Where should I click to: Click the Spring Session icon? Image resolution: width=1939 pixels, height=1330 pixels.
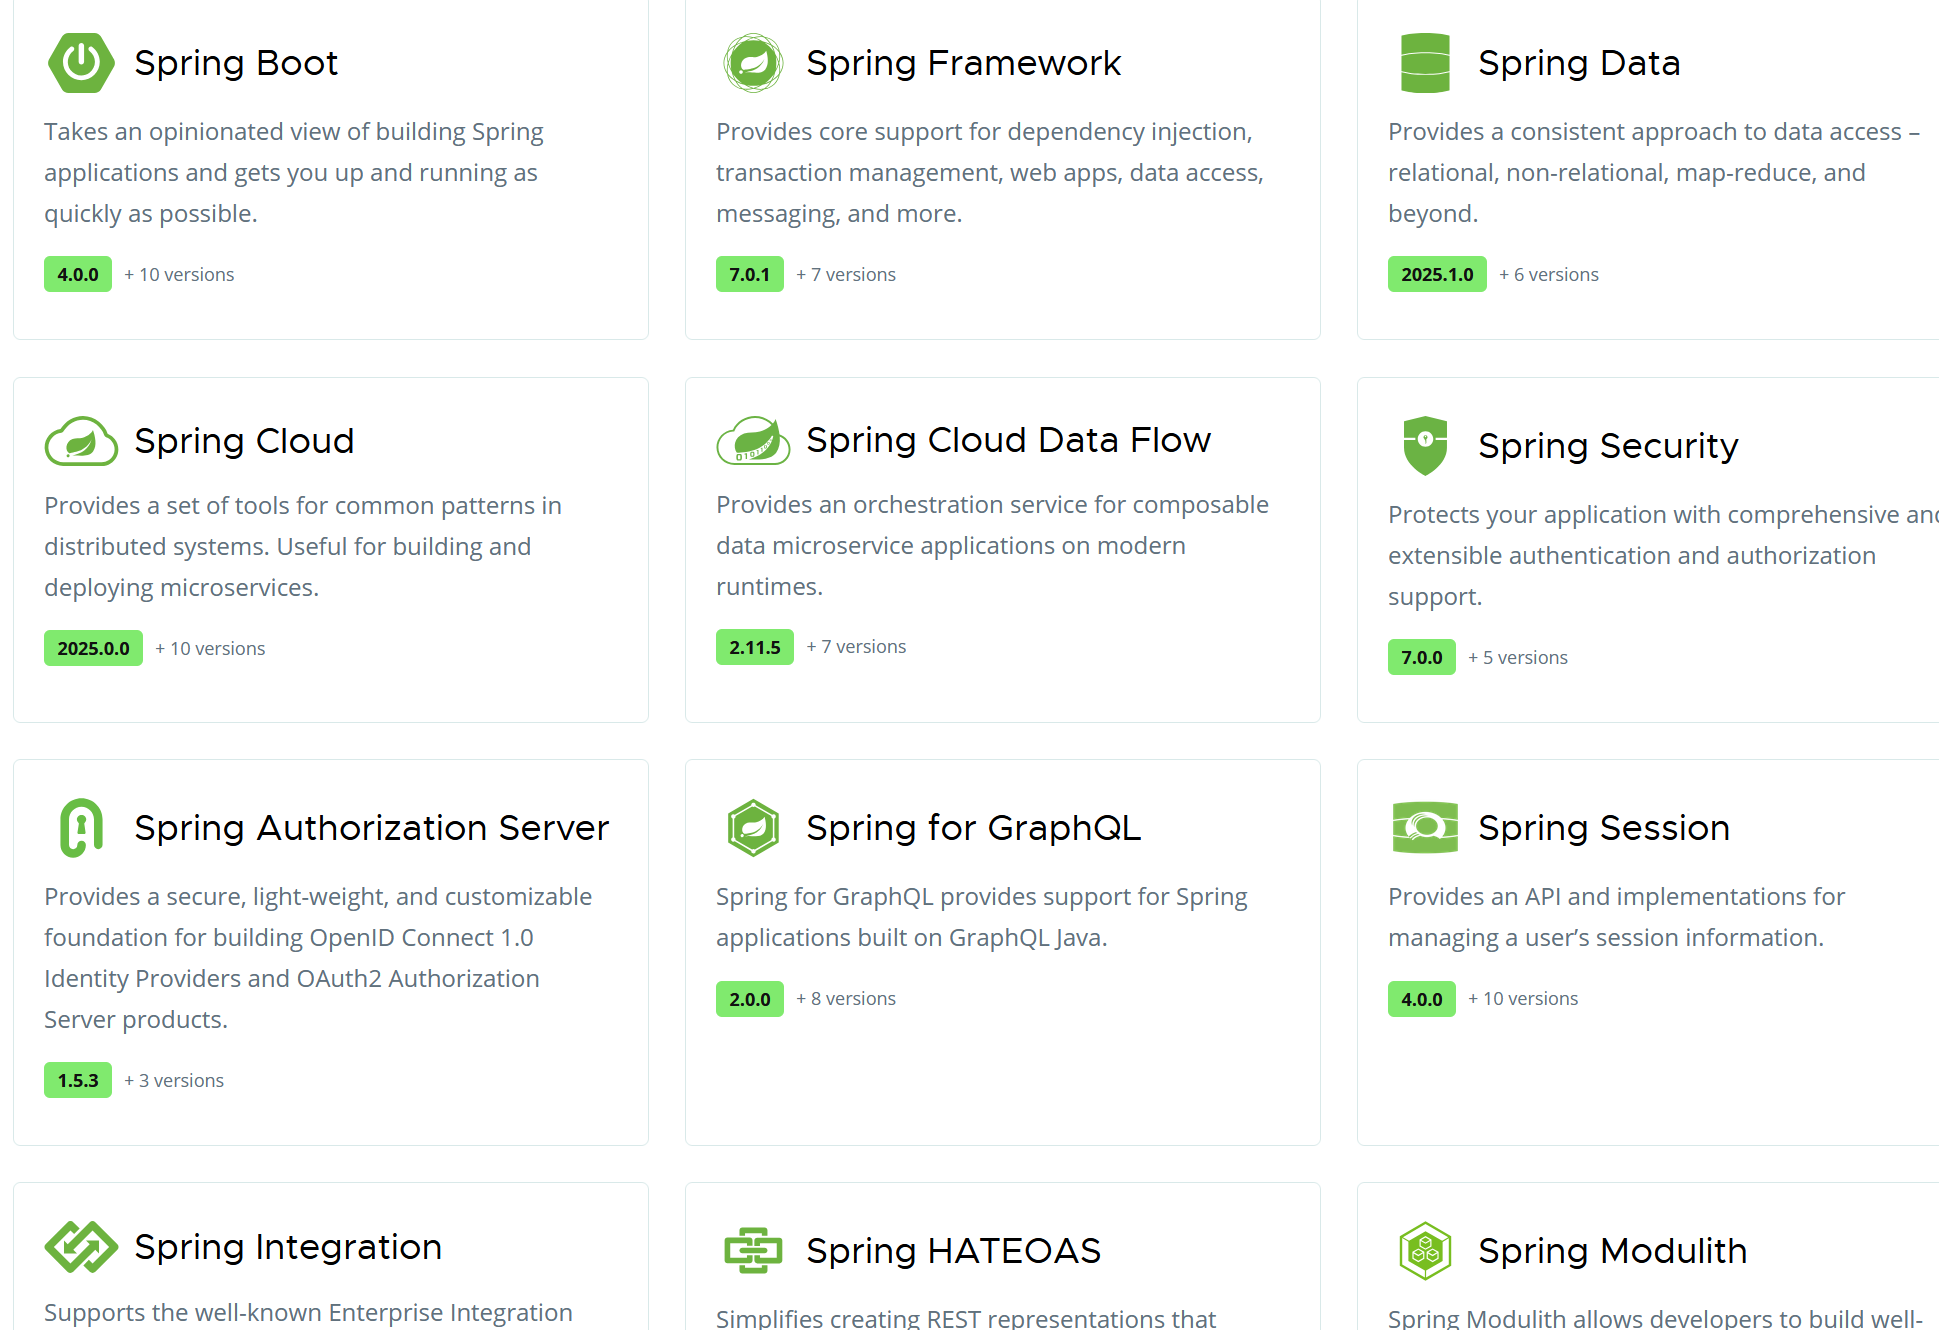click(x=1425, y=828)
